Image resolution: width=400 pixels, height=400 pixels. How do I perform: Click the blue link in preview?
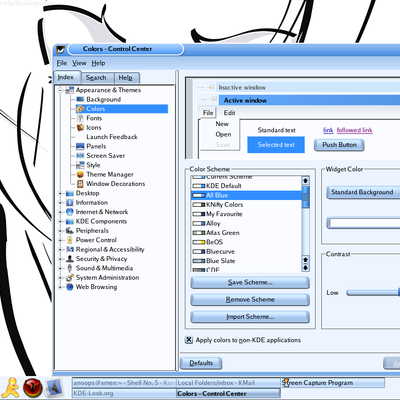[x=328, y=130]
